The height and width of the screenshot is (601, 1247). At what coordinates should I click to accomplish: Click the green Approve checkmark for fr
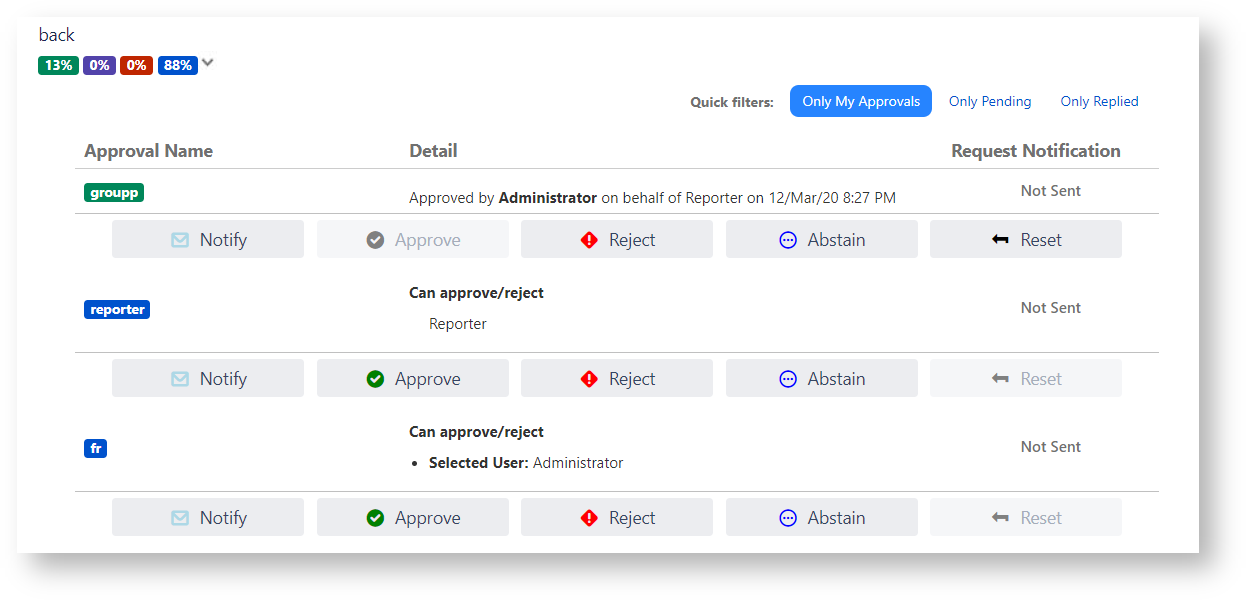375,518
